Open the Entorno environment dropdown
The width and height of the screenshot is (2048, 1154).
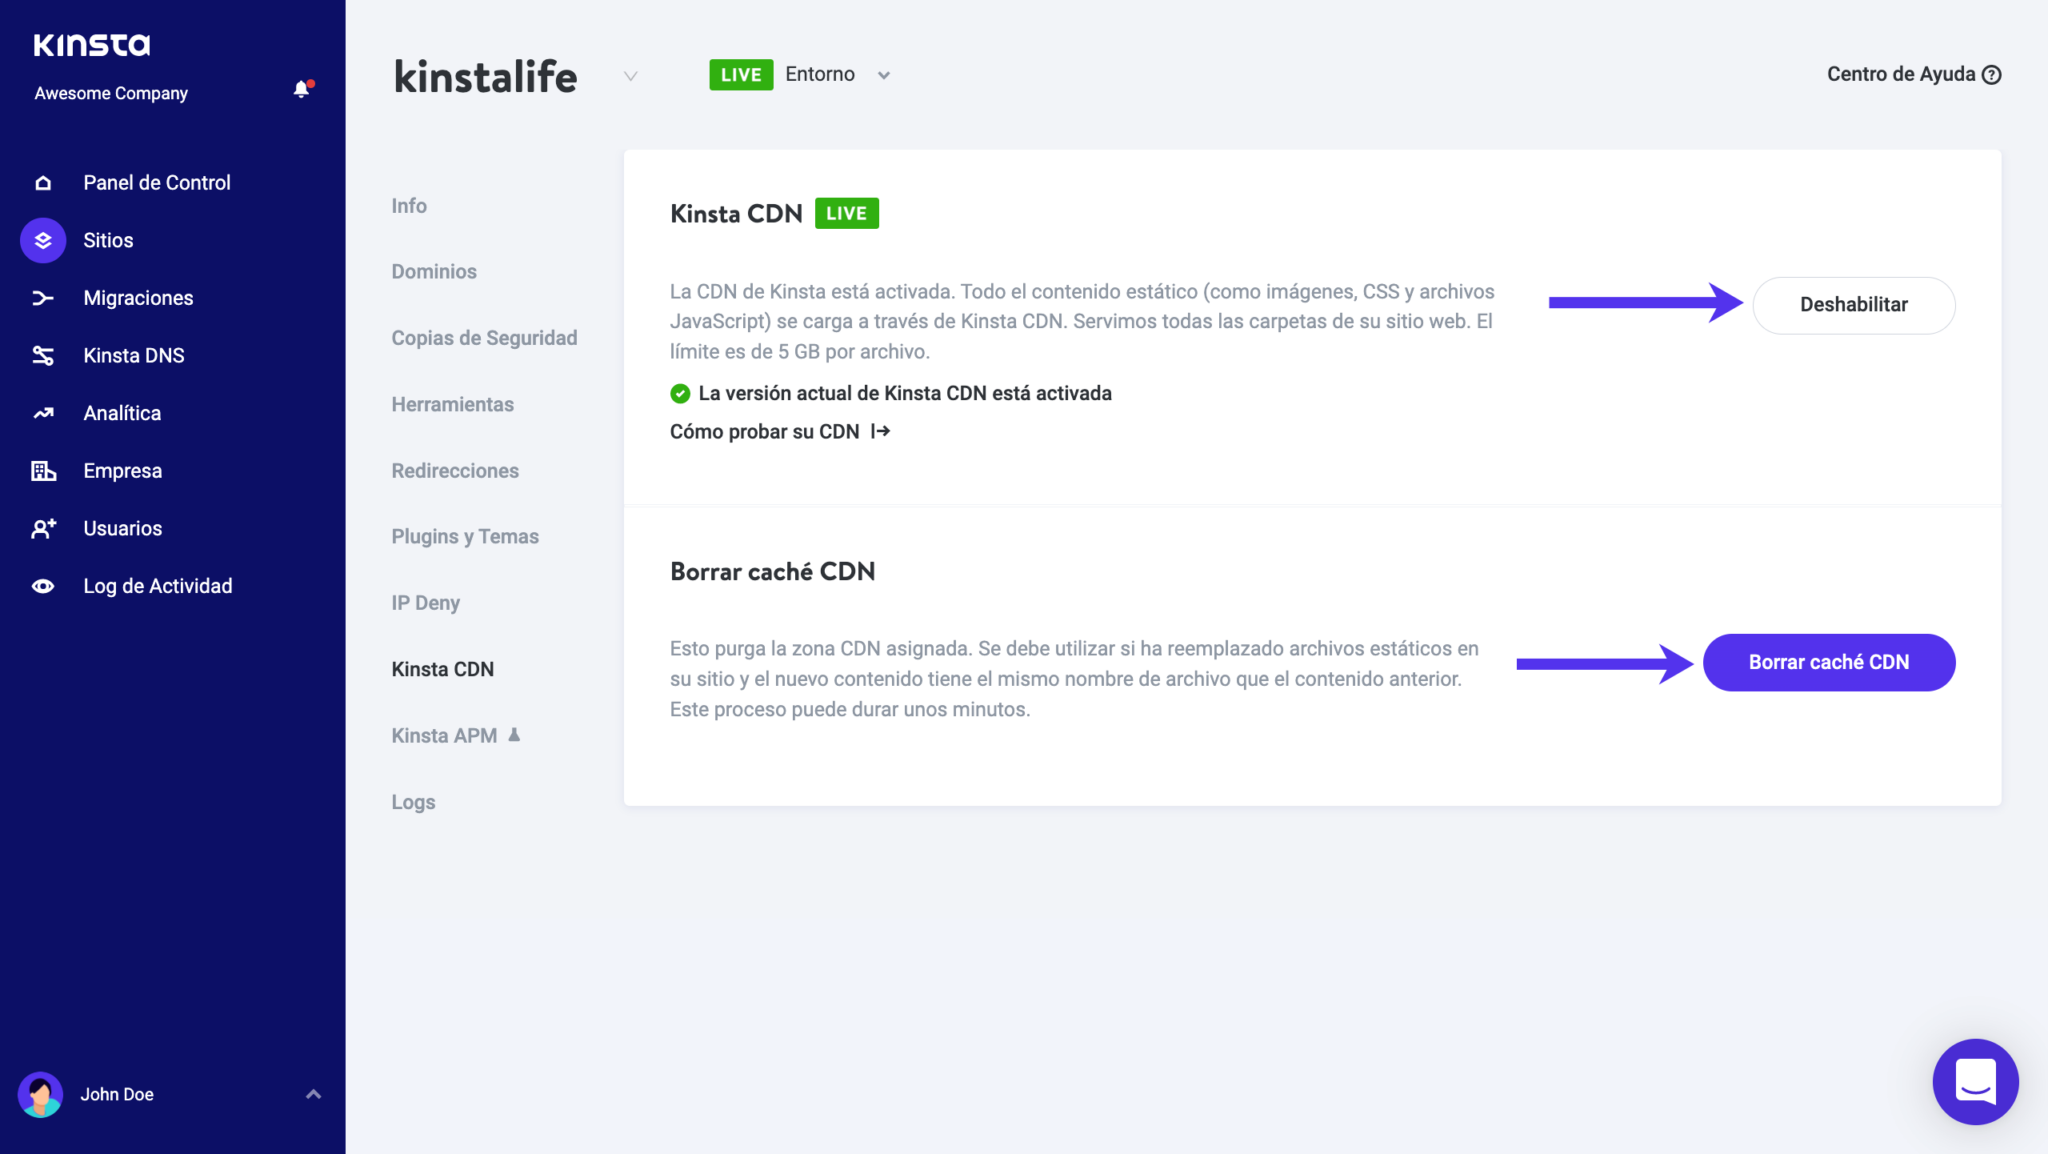coord(884,74)
